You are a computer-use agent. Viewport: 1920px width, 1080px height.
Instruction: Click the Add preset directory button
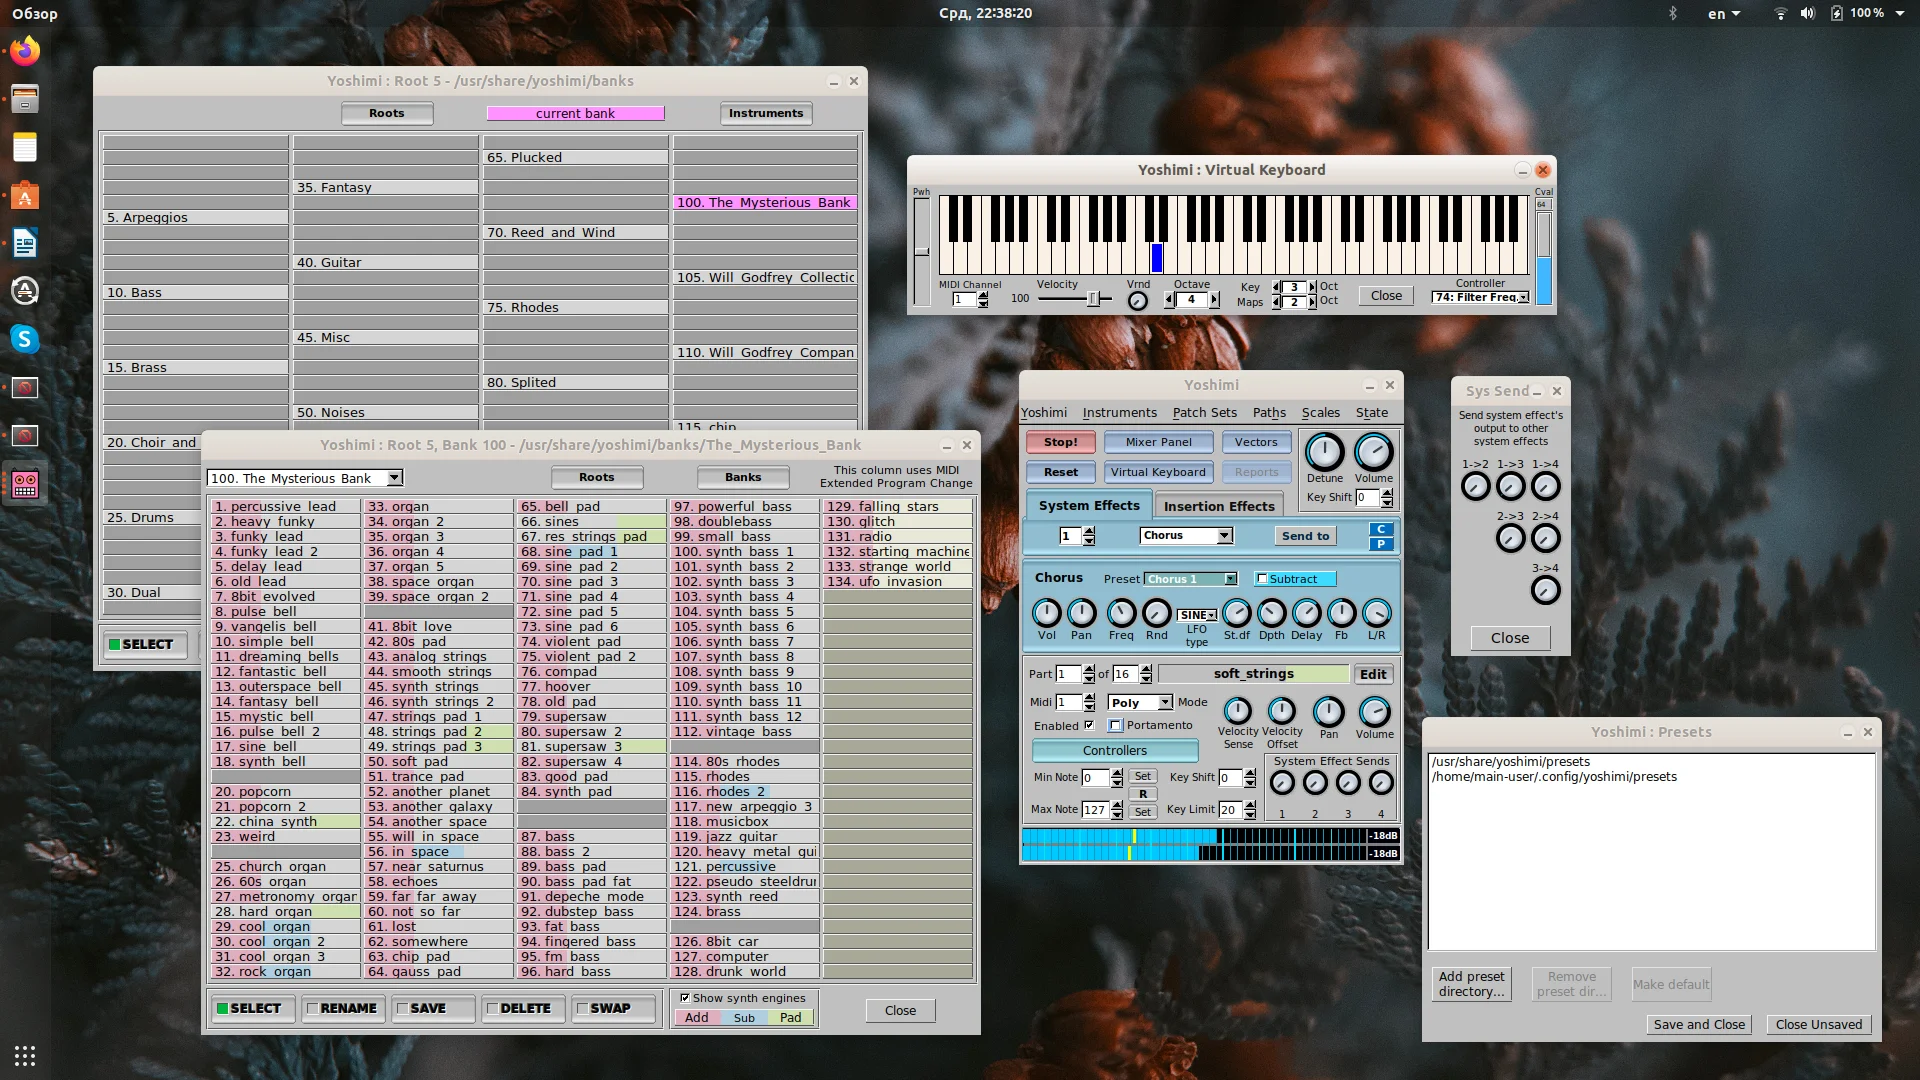point(1470,984)
